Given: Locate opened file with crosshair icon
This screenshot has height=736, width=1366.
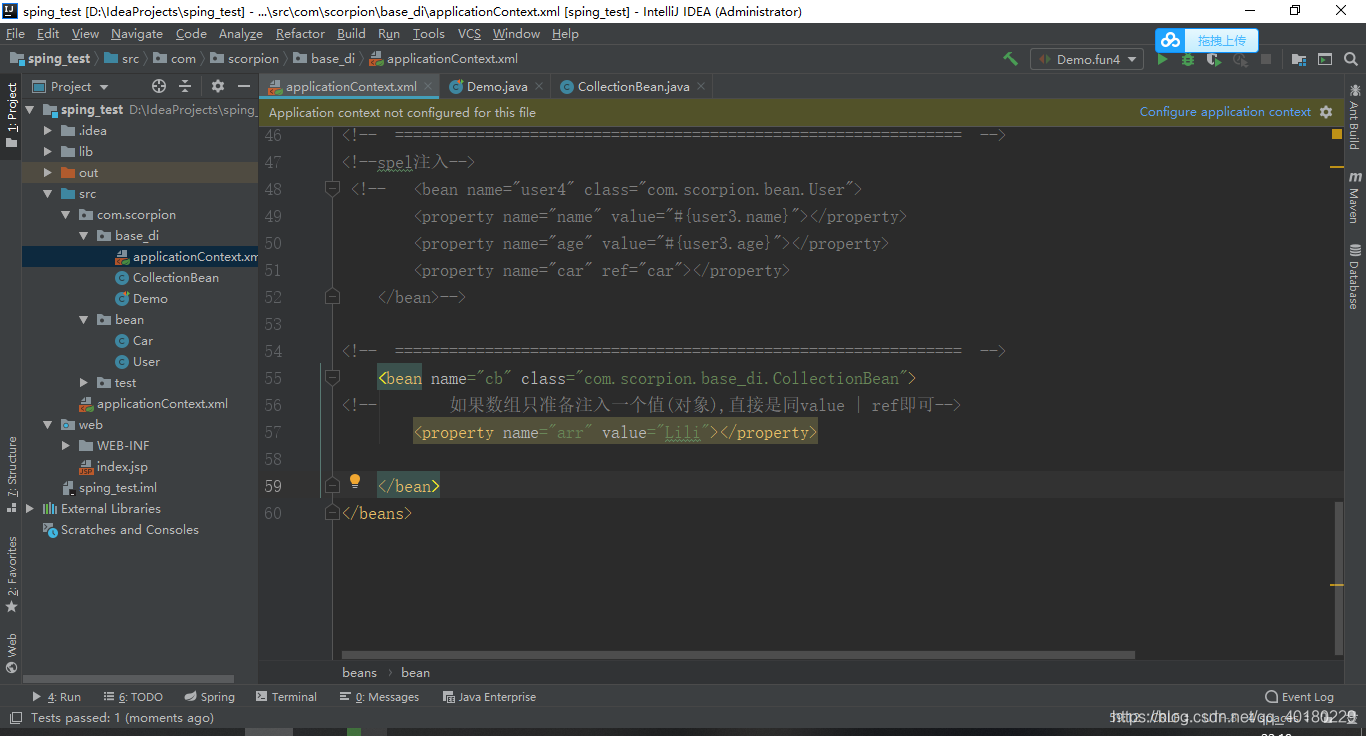Looking at the screenshot, I should (x=159, y=86).
